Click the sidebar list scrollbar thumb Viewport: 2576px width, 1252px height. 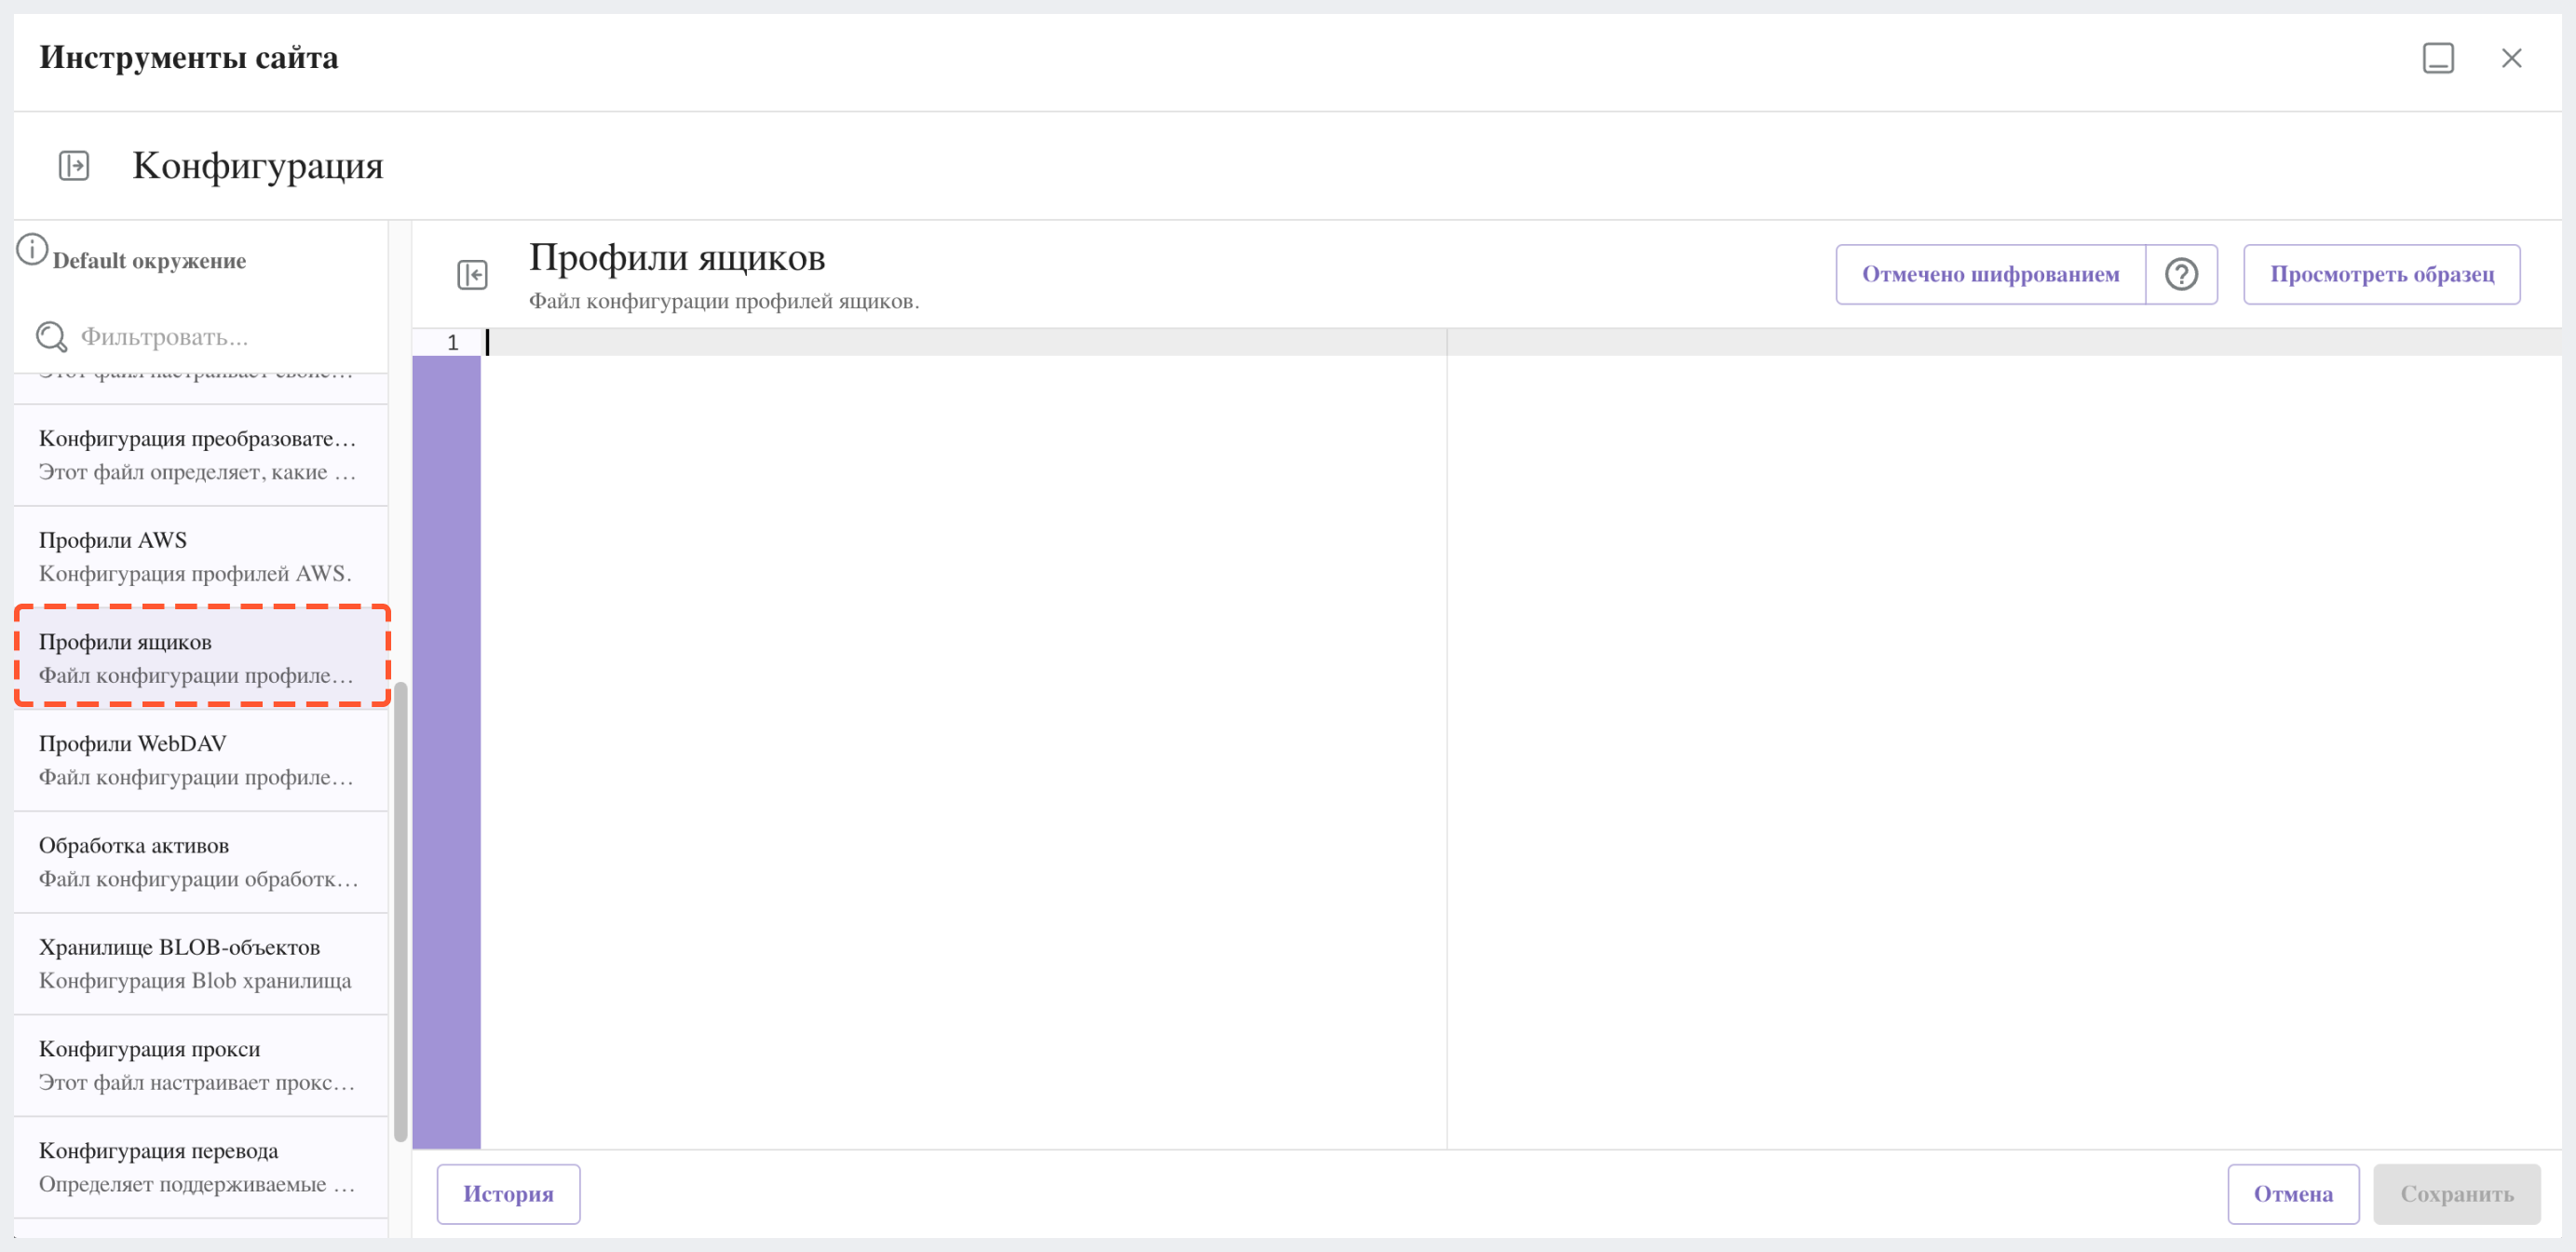400,911
